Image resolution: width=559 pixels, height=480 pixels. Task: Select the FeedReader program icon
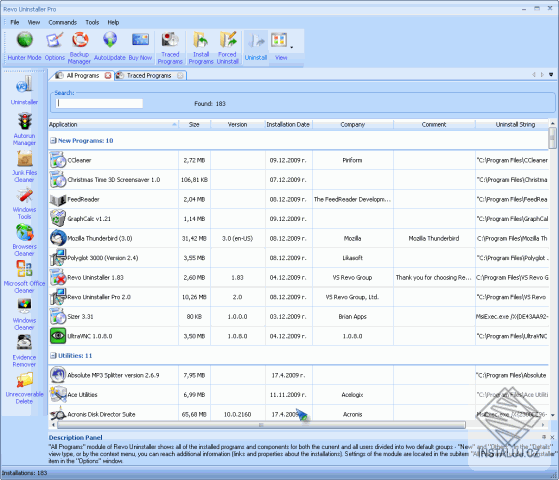58,199
